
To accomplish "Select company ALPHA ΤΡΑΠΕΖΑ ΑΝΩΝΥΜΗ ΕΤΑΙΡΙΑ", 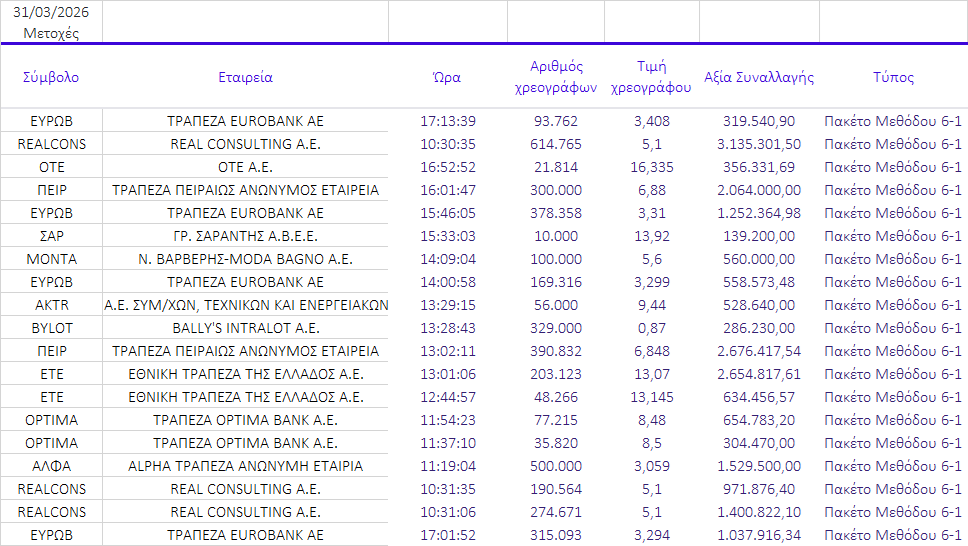I will point(245,466).
